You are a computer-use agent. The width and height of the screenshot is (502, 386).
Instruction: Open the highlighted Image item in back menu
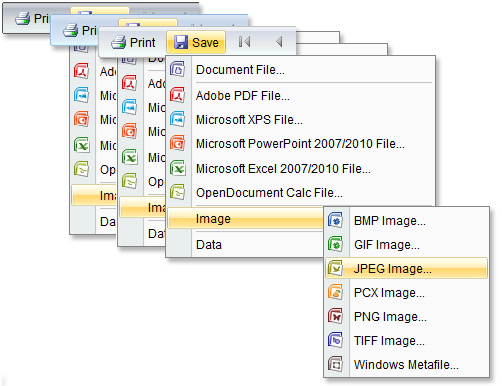(x=94, y=195)
